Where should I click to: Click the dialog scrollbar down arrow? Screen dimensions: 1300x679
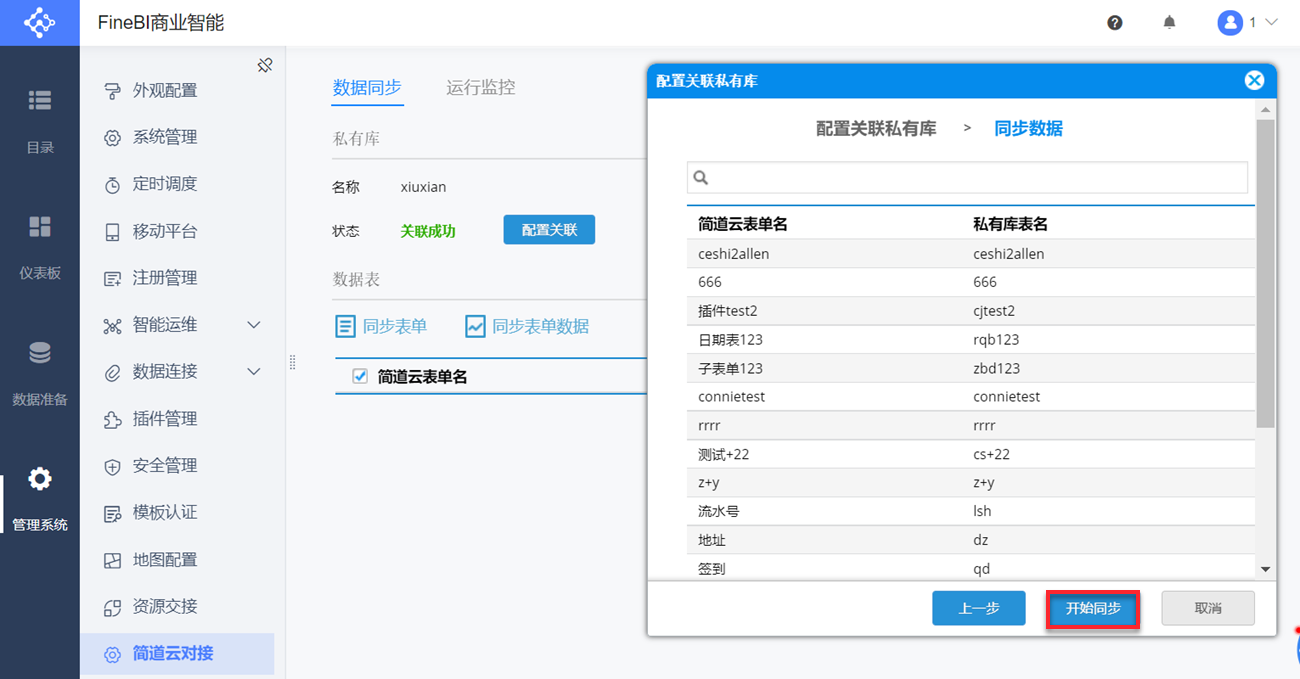1265,569
